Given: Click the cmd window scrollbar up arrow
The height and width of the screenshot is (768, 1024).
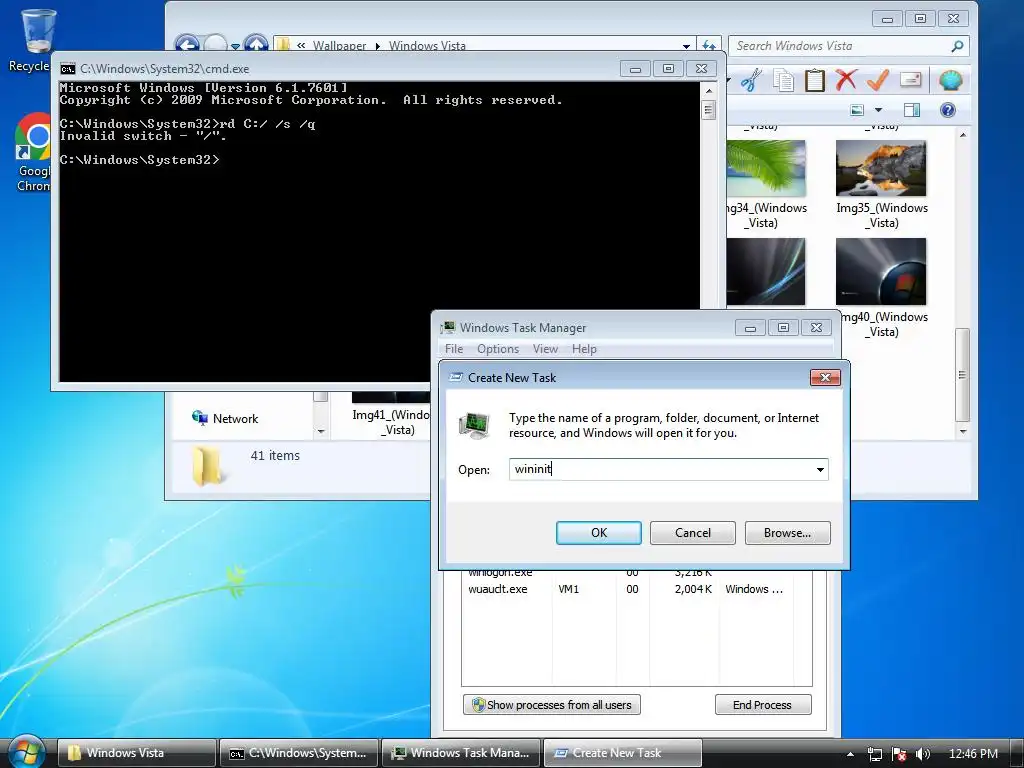Looking at the screenshot, I should 709,89.
